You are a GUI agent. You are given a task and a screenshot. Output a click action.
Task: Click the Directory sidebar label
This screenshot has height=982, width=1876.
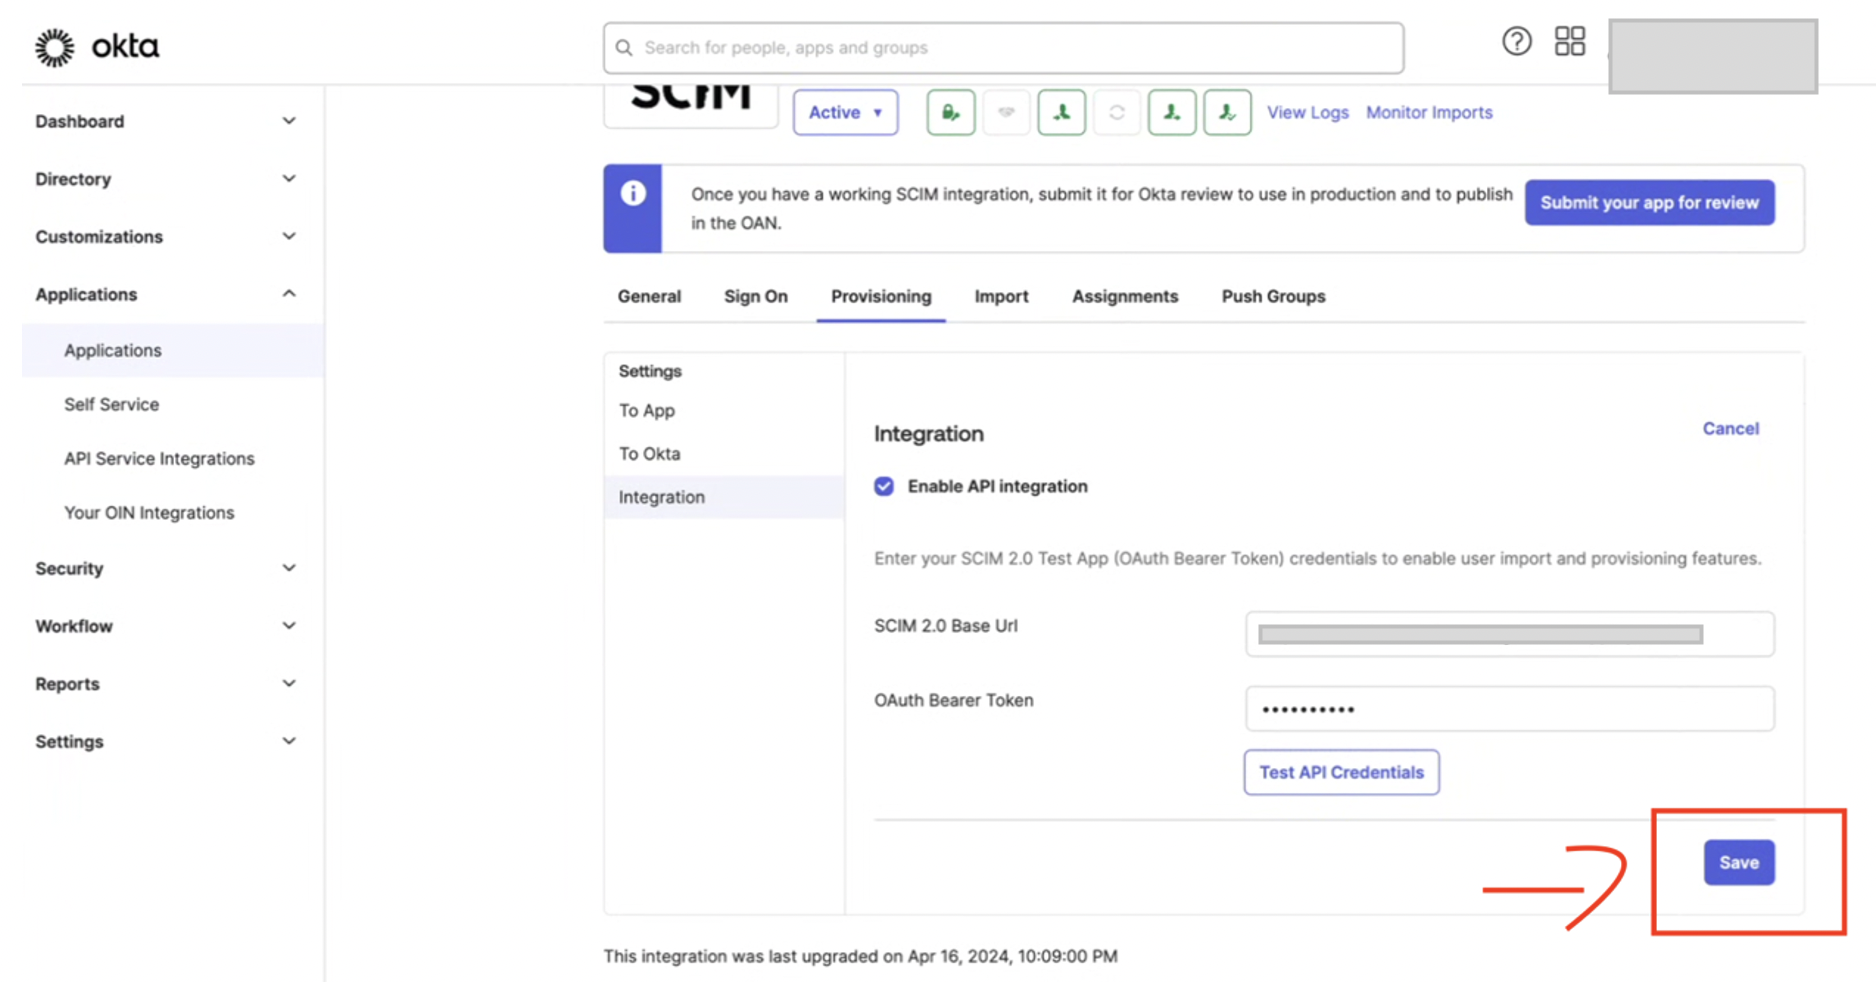click(73, 179)
